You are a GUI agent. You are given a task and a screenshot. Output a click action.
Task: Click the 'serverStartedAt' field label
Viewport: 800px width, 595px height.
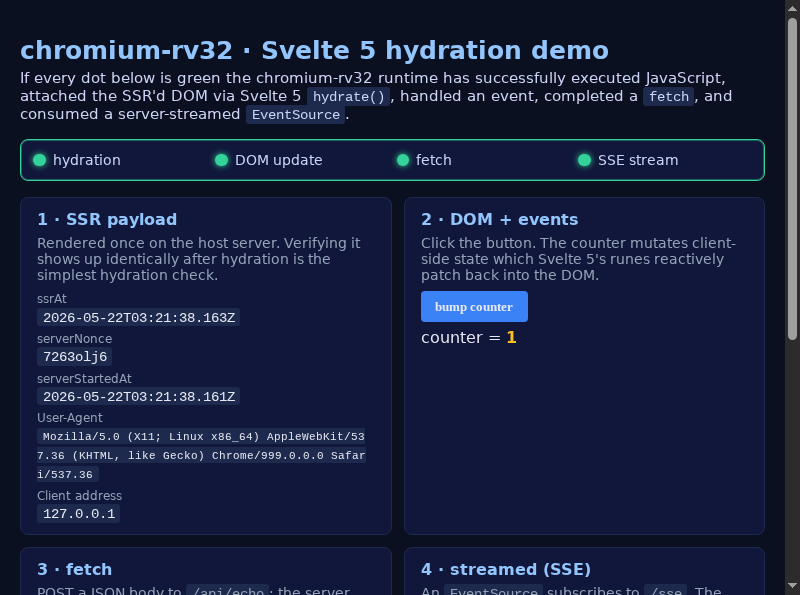[84, 379]
